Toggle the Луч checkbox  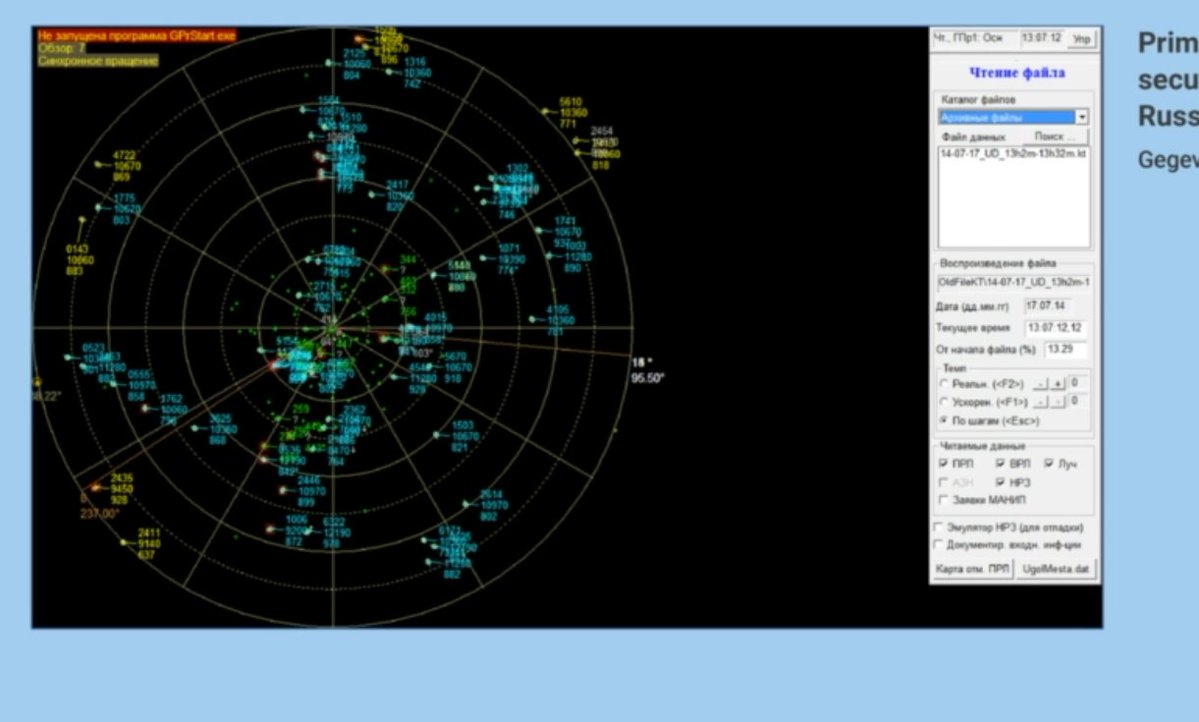(x=1049, y=464)
